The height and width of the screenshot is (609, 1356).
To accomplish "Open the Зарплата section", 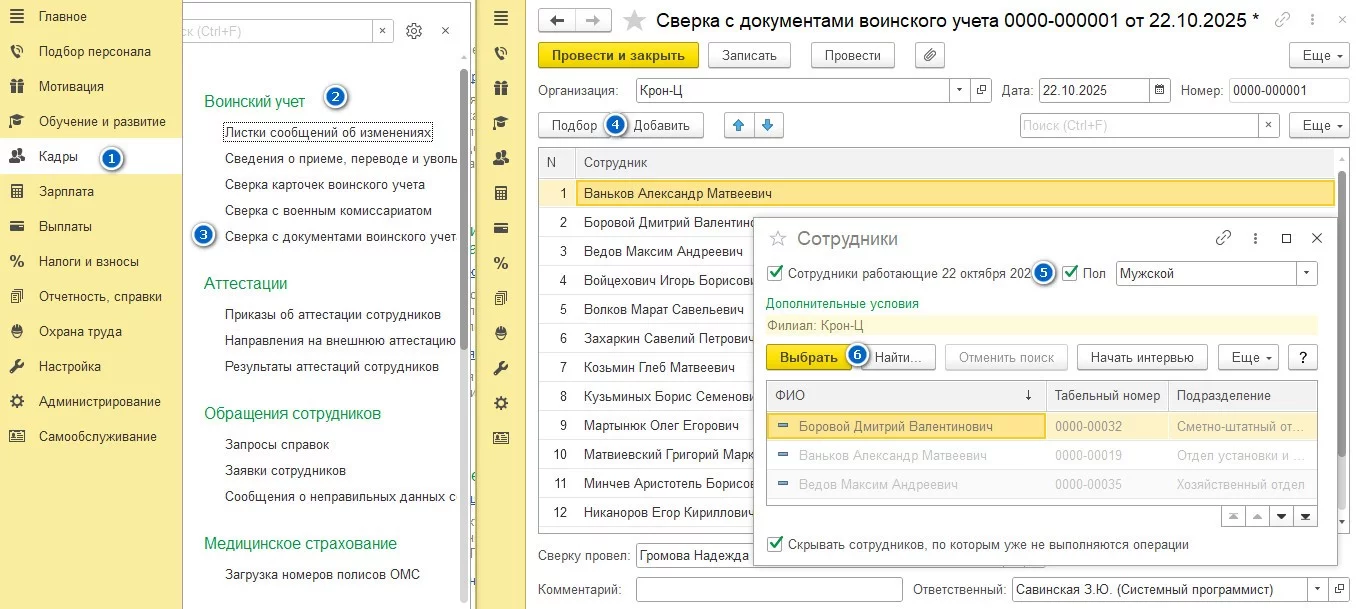I will [x=66, y=191].
